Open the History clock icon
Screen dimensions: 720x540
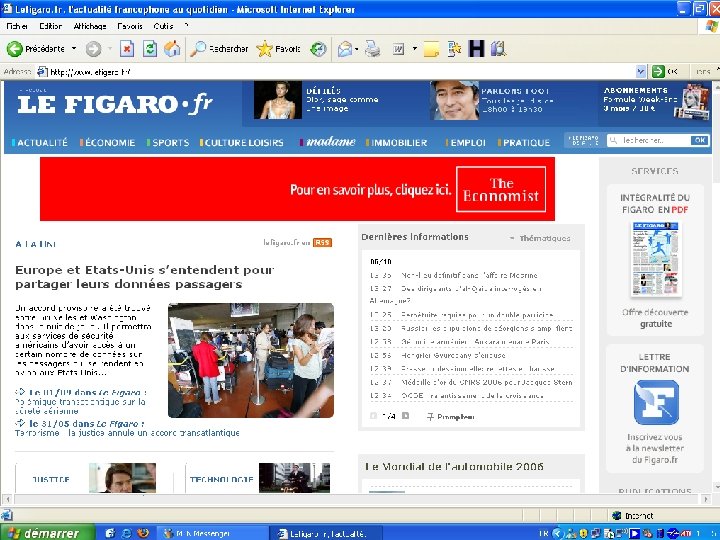click(318, 49)
